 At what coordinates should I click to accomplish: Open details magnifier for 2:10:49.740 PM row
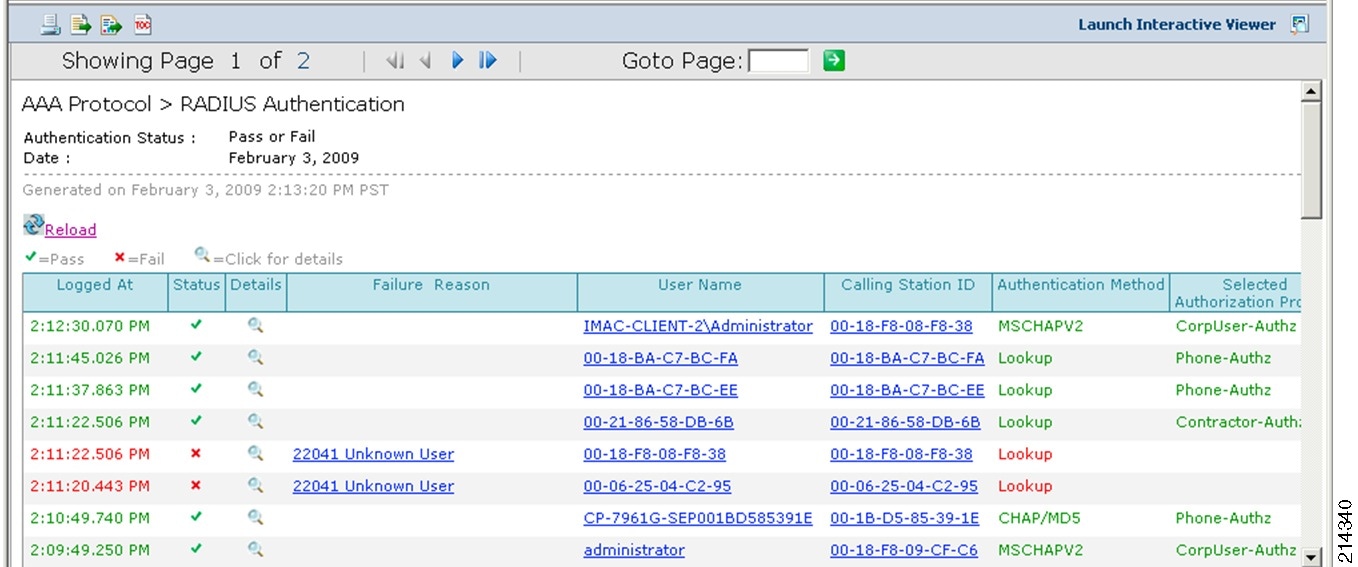tap(255, 517)
